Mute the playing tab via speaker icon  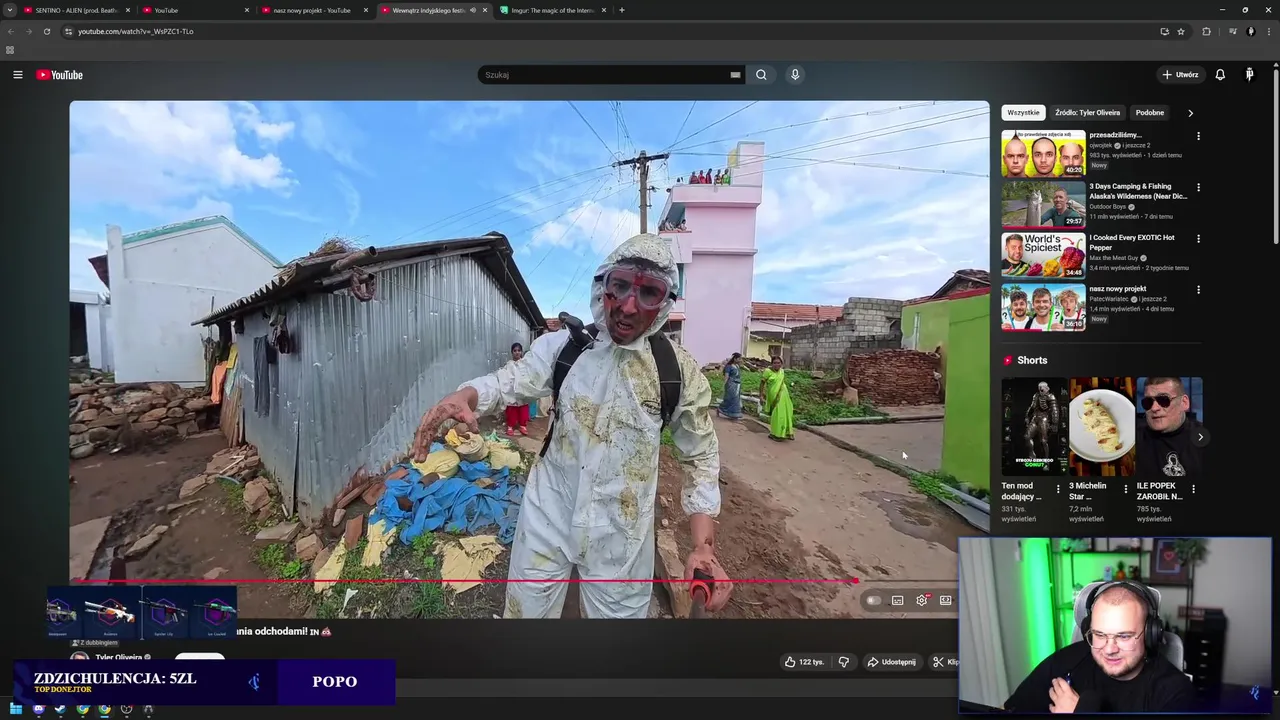[473, 10]
